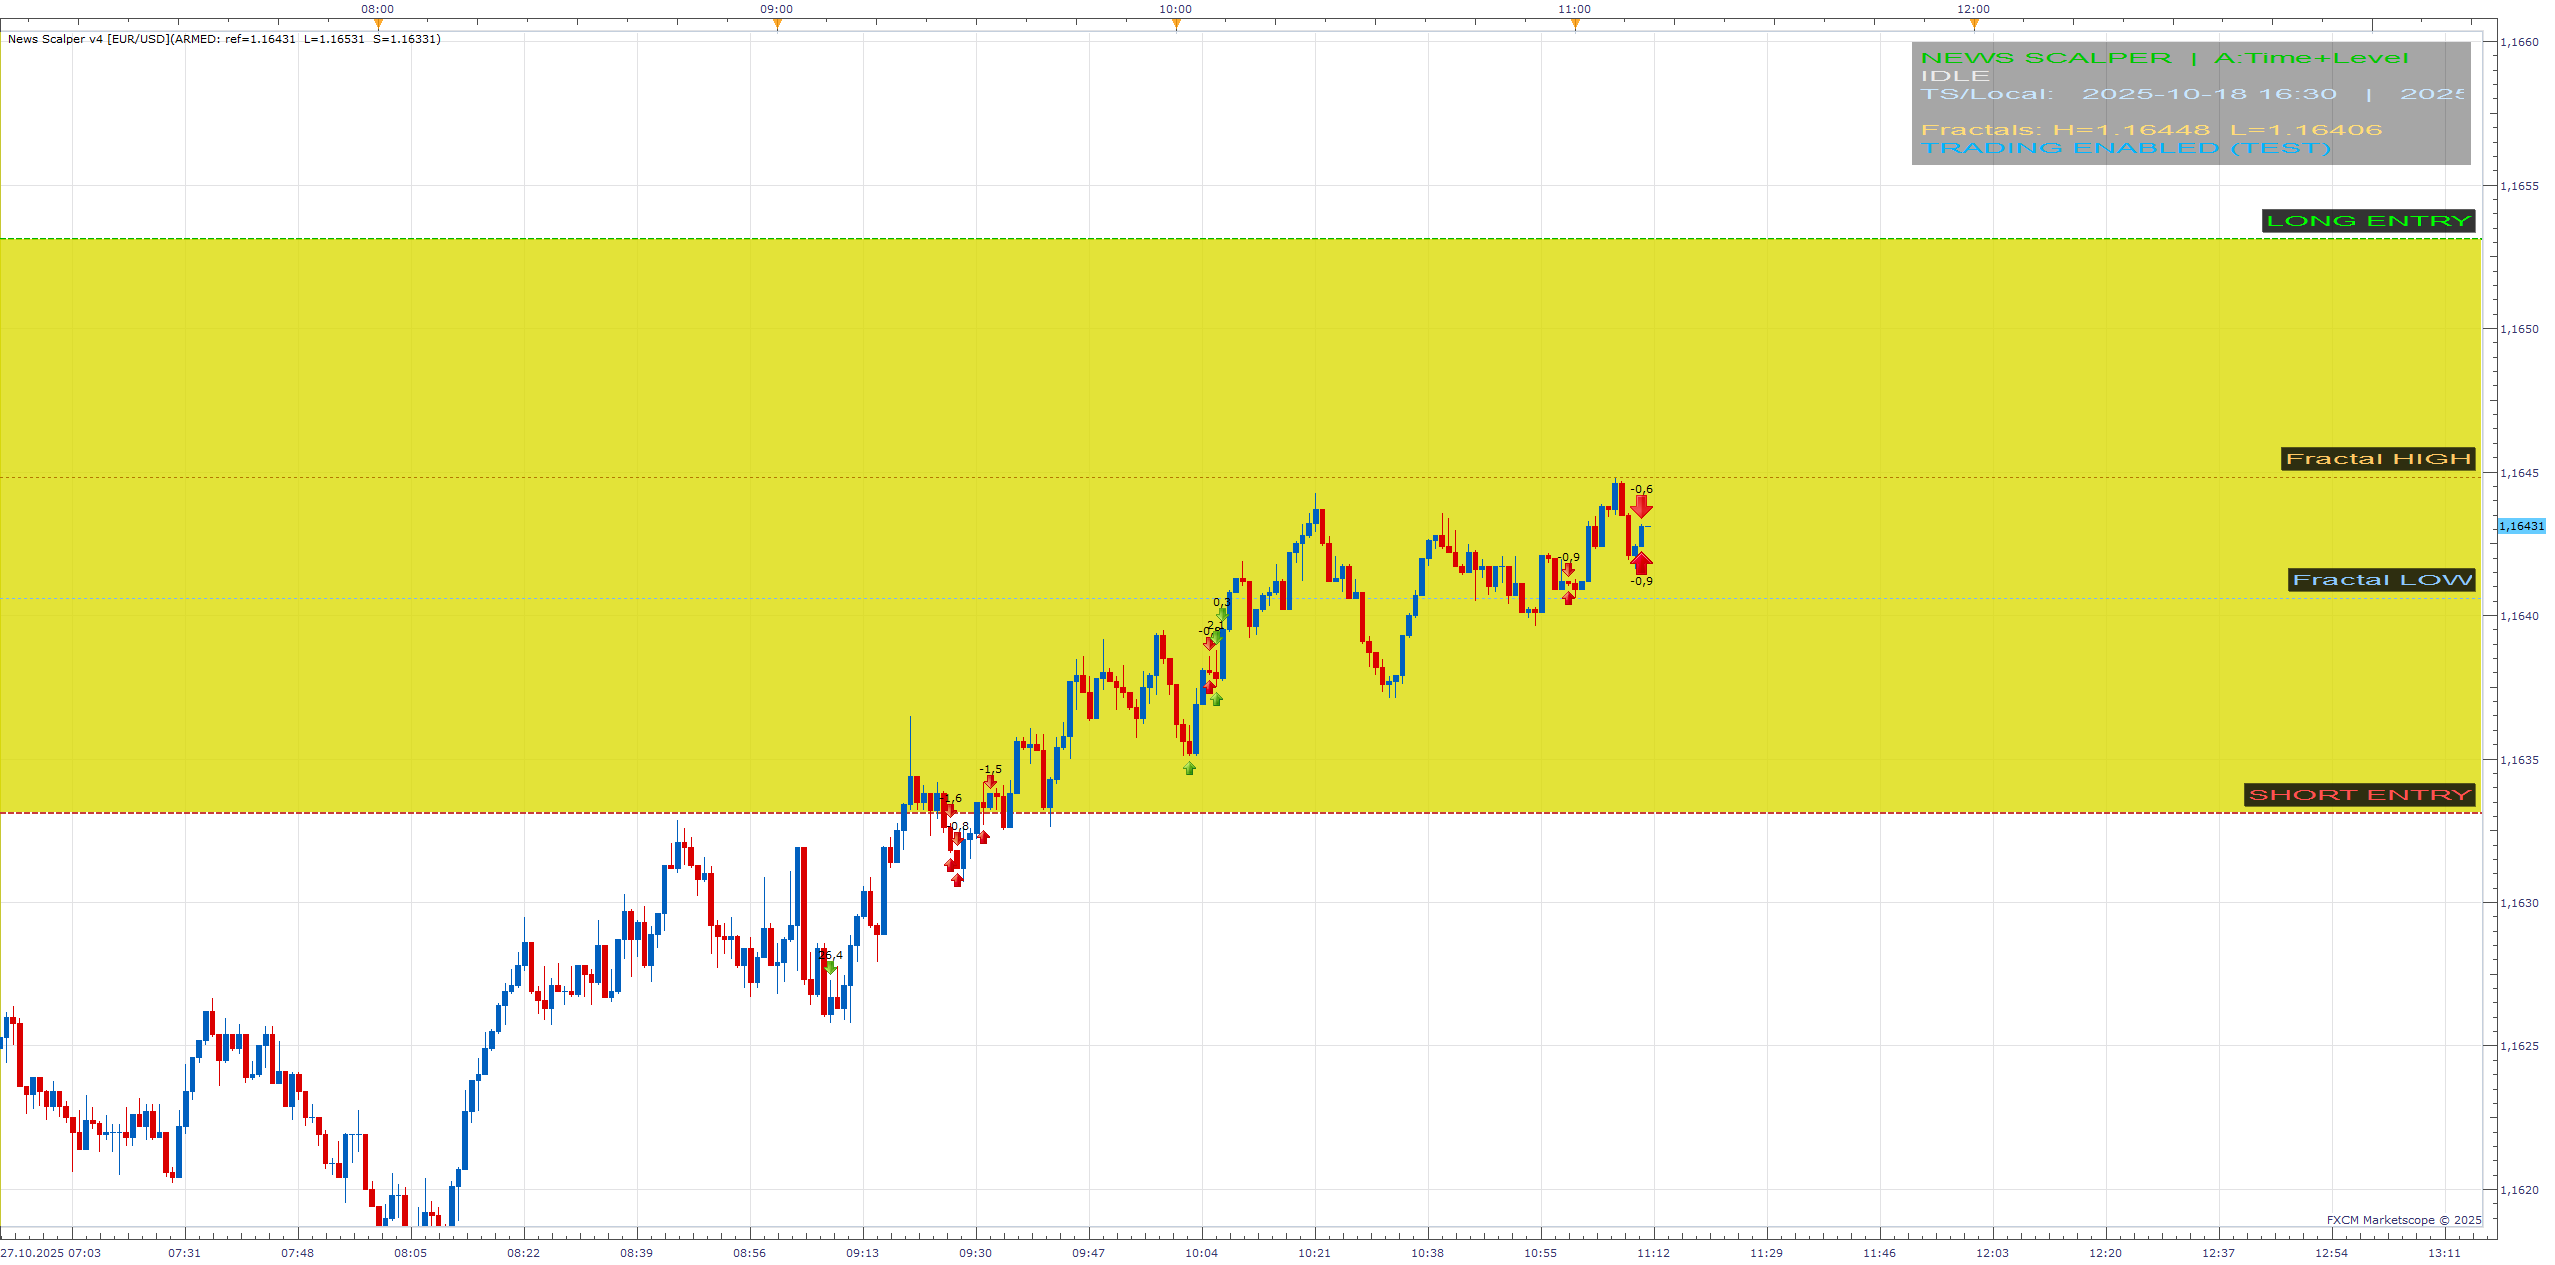2555x1265 pixels.
Task: Click the large red down arrow labeled -0,6
Action: point(1641,507)
